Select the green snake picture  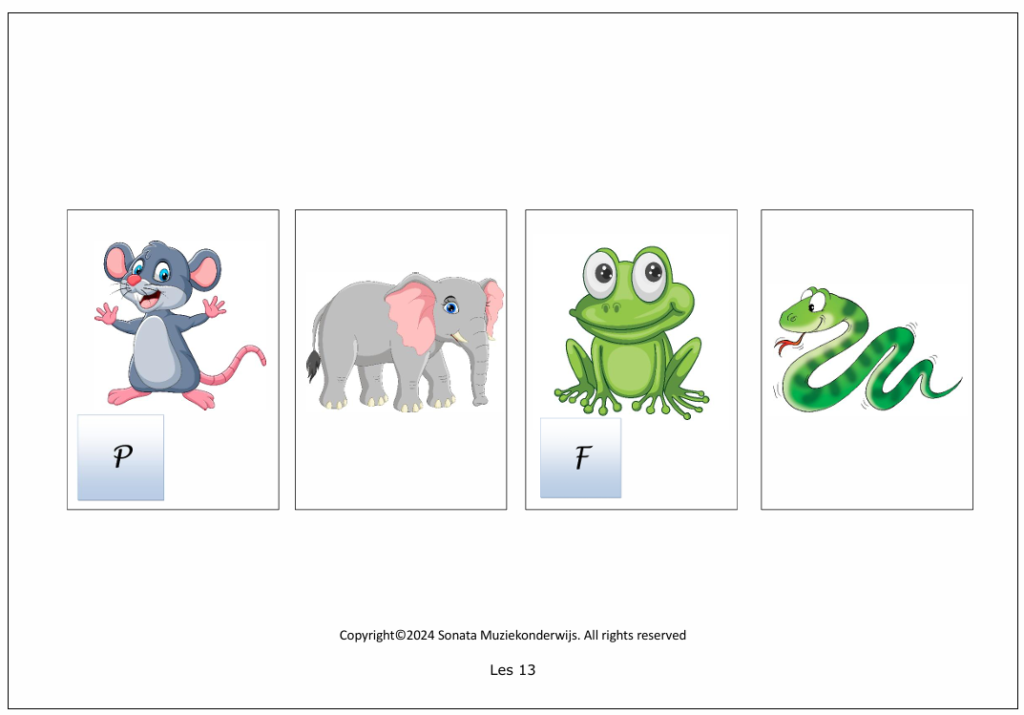(x=867, y=349)
